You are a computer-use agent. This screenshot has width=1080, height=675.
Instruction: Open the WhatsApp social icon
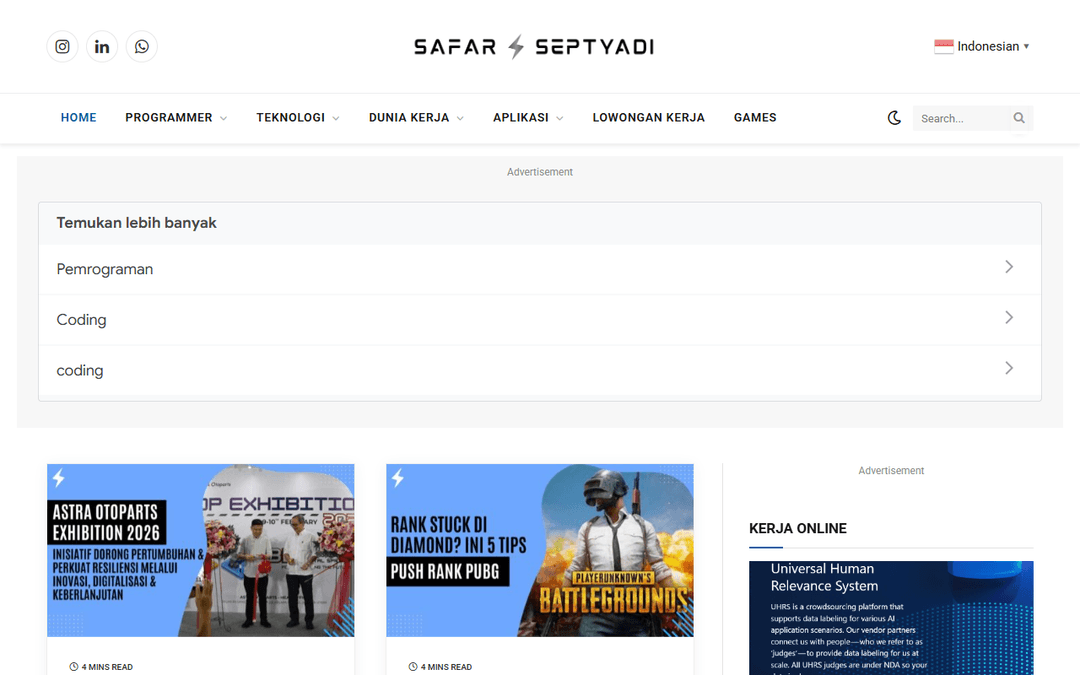point(142,47)
